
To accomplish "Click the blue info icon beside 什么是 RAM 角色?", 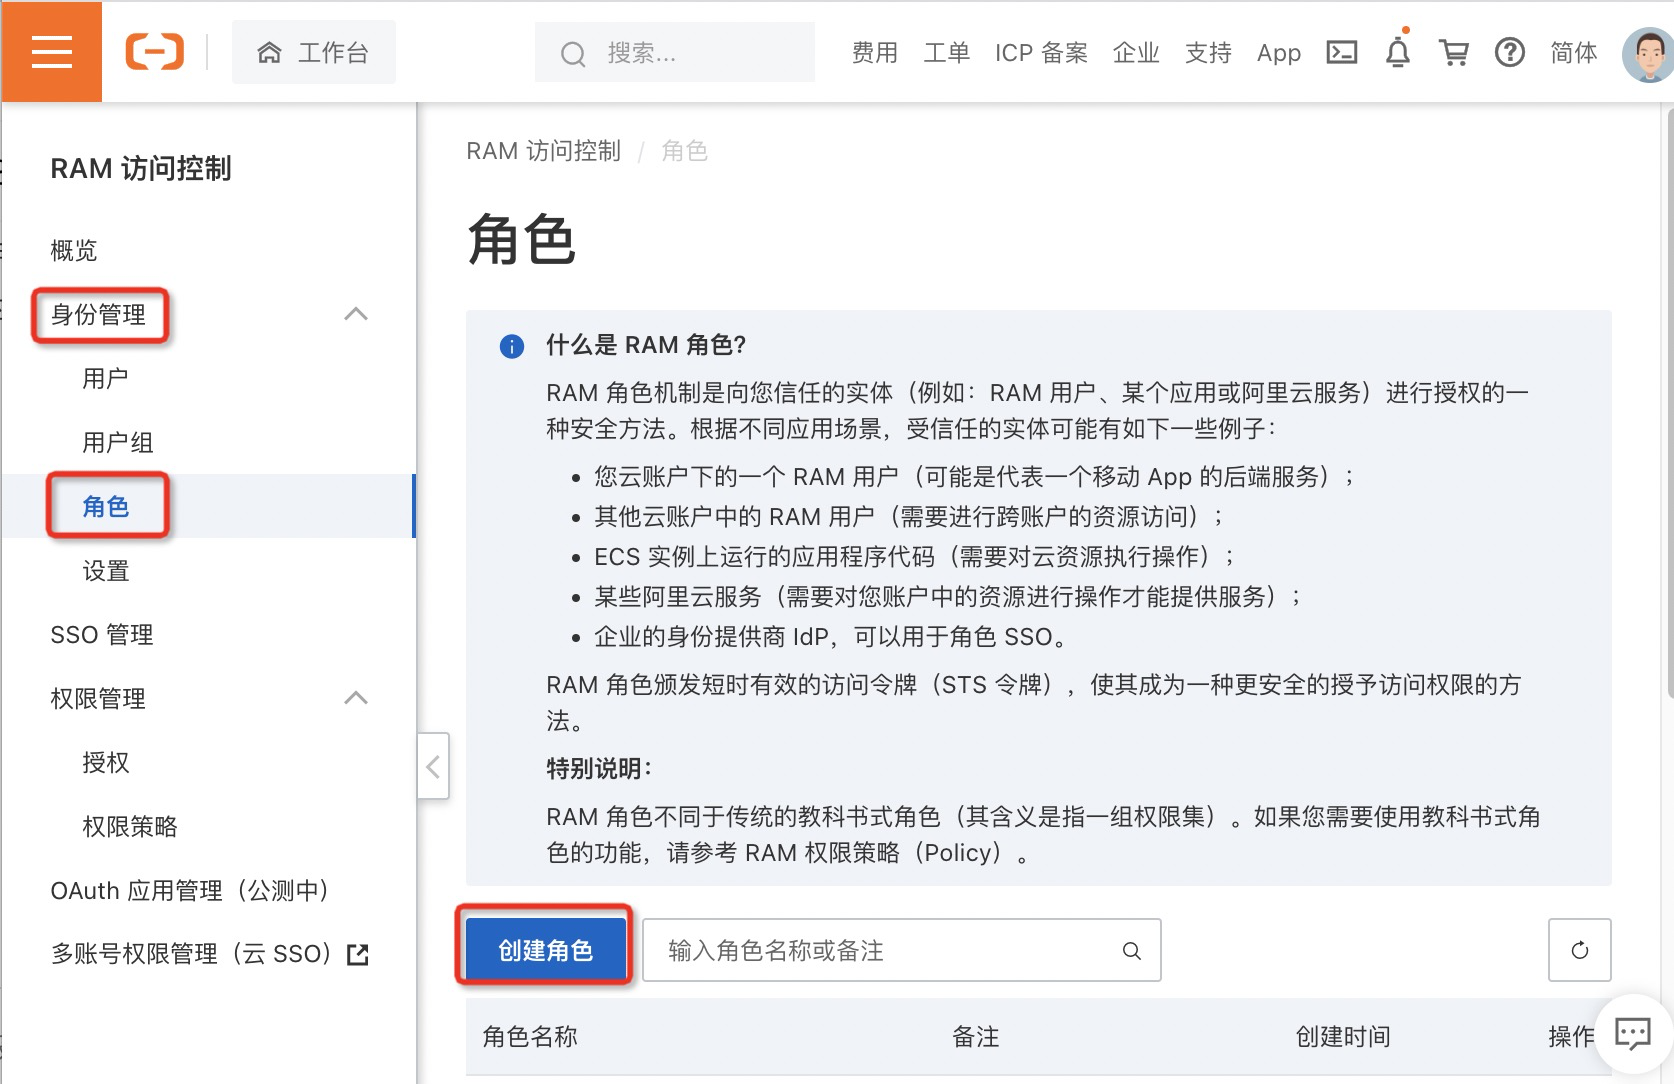I will [x=511, y=347].
